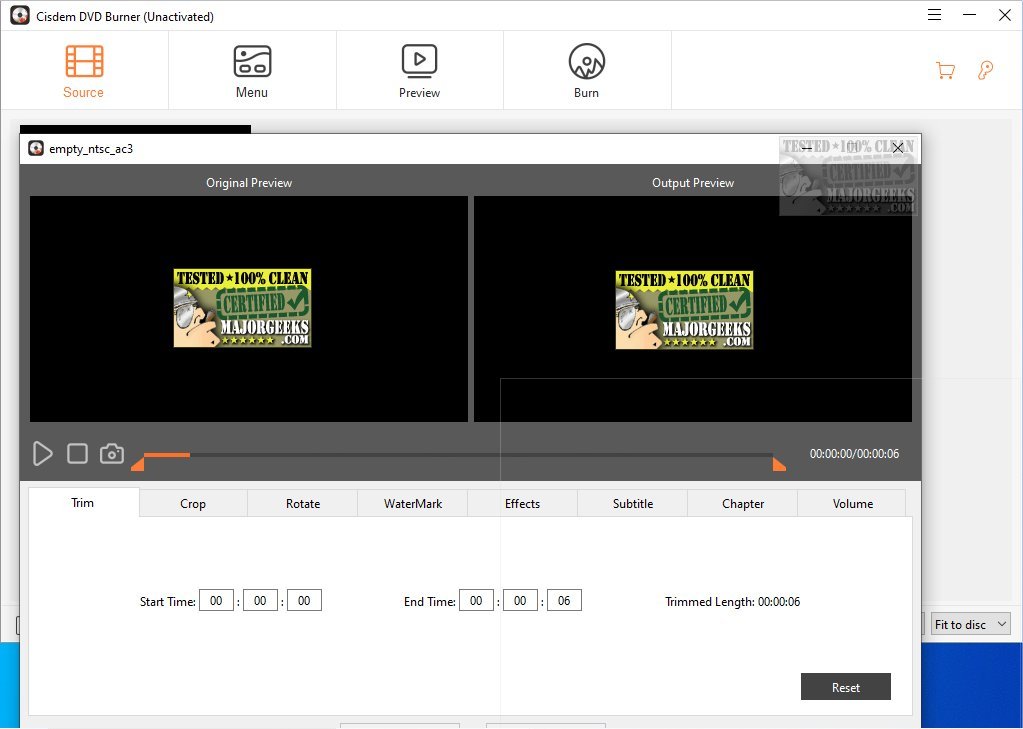Stop video playback
1023x729 pixels.
(78, 454)
